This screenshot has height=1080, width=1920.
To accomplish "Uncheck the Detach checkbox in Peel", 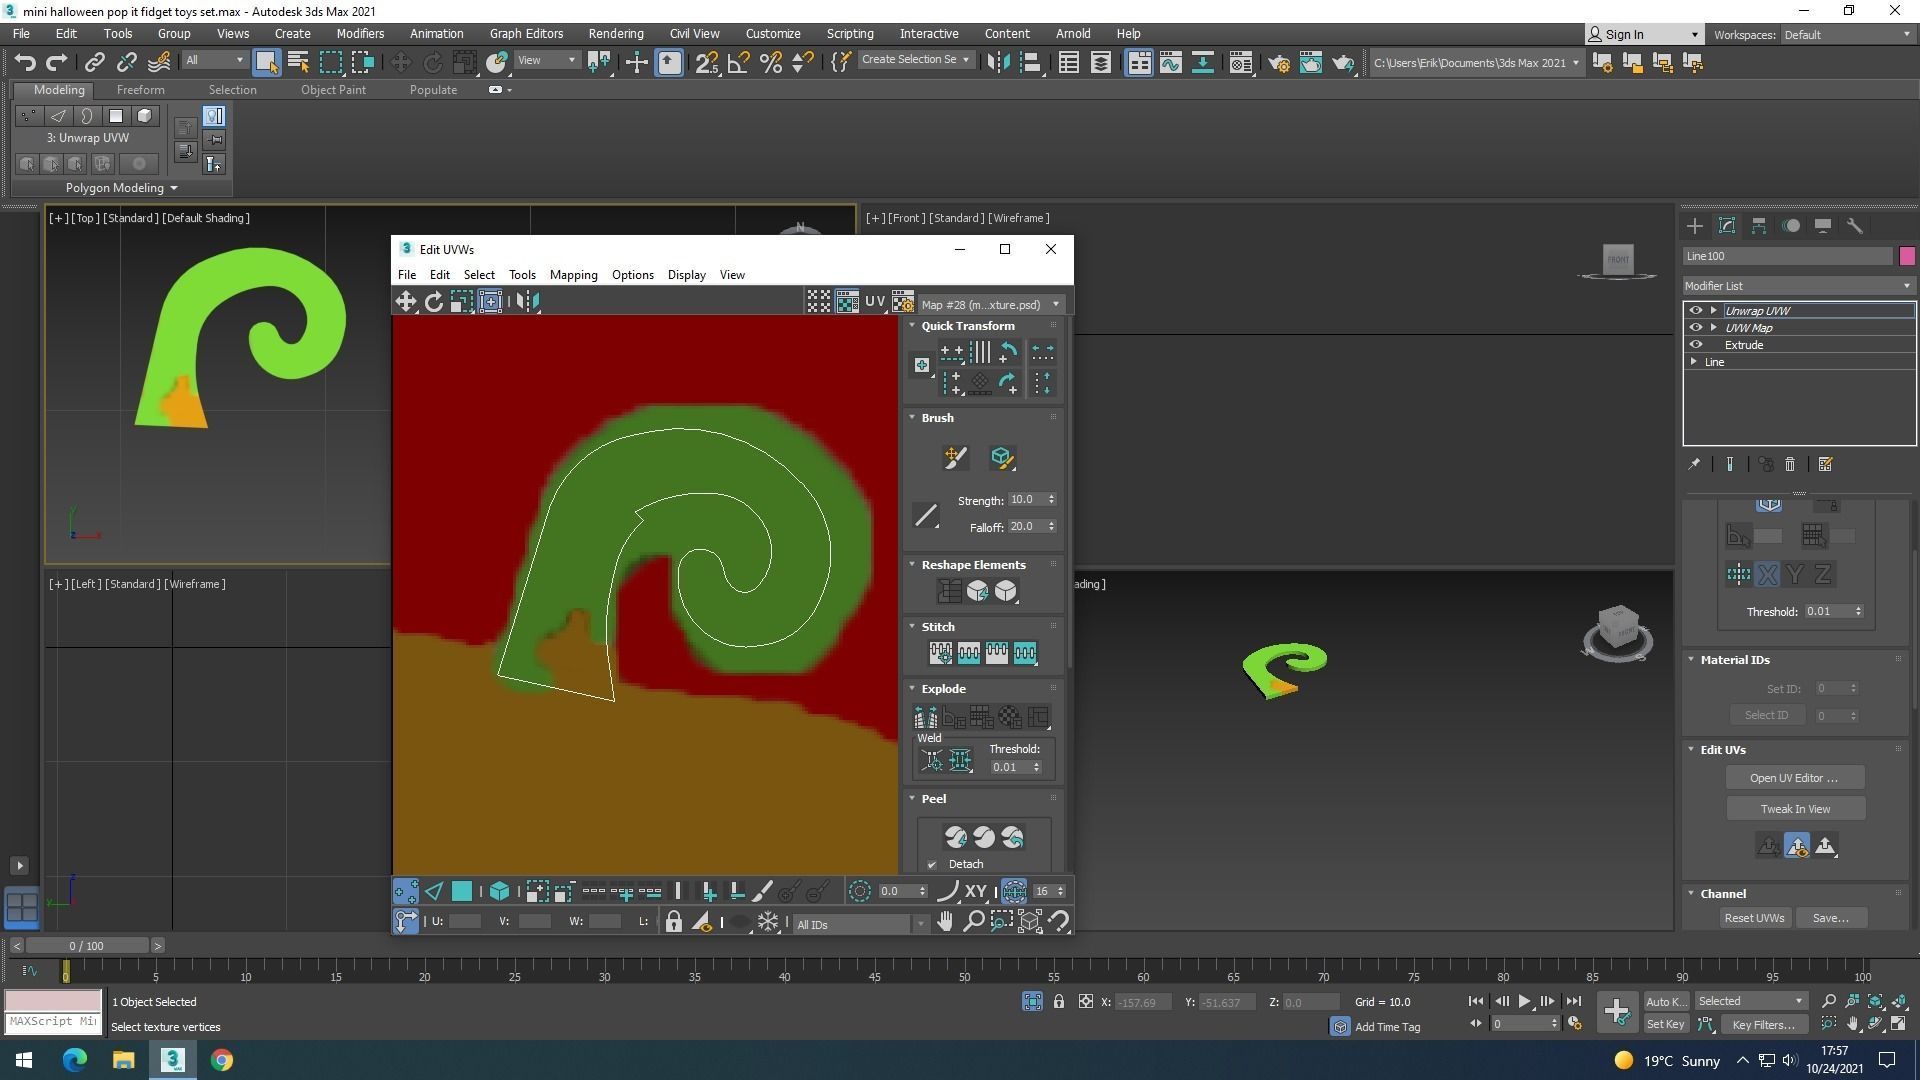I will pyautogui.click(x=932, y=864).
